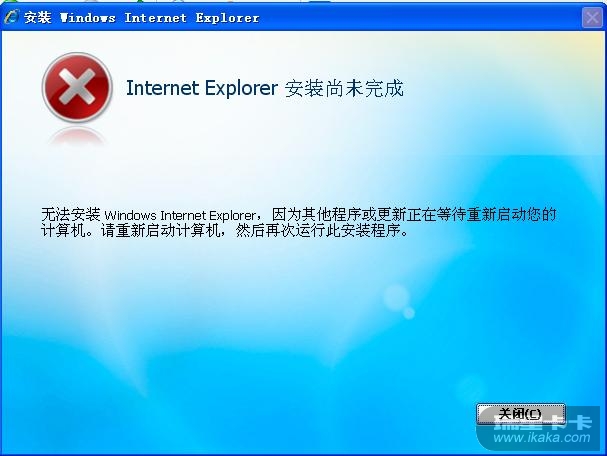Click "Windows Internet Explorer" in message body
The height and width of the screenshot is (456, 607).
point(180,215)
